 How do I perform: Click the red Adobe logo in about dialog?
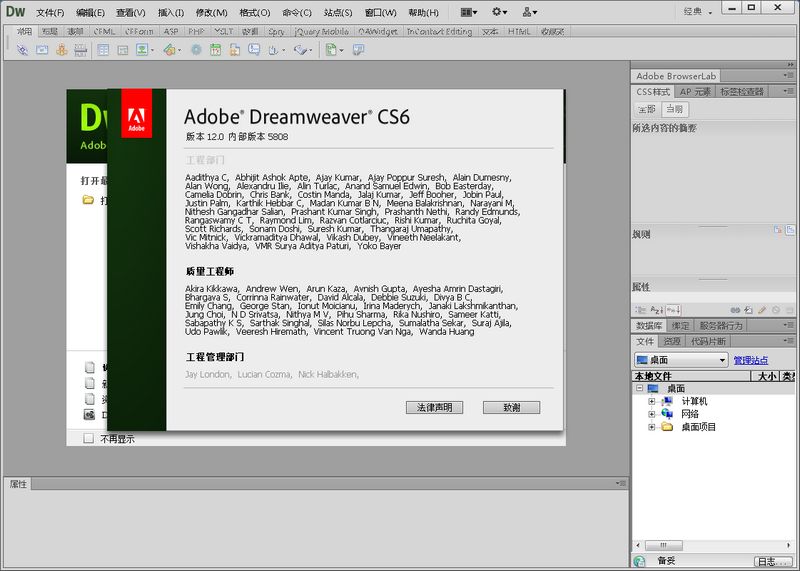pos(136,114)
